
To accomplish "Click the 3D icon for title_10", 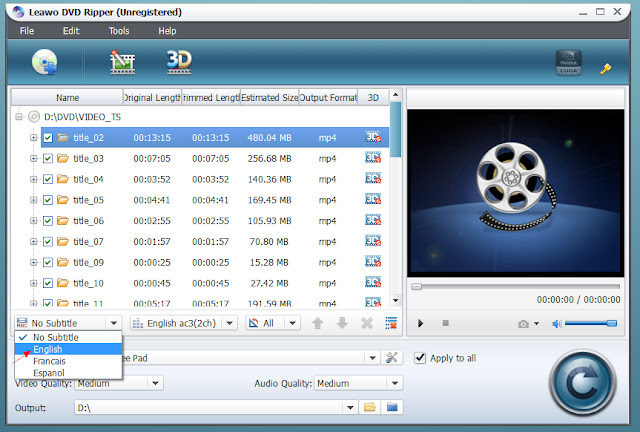I will point(373,283).
